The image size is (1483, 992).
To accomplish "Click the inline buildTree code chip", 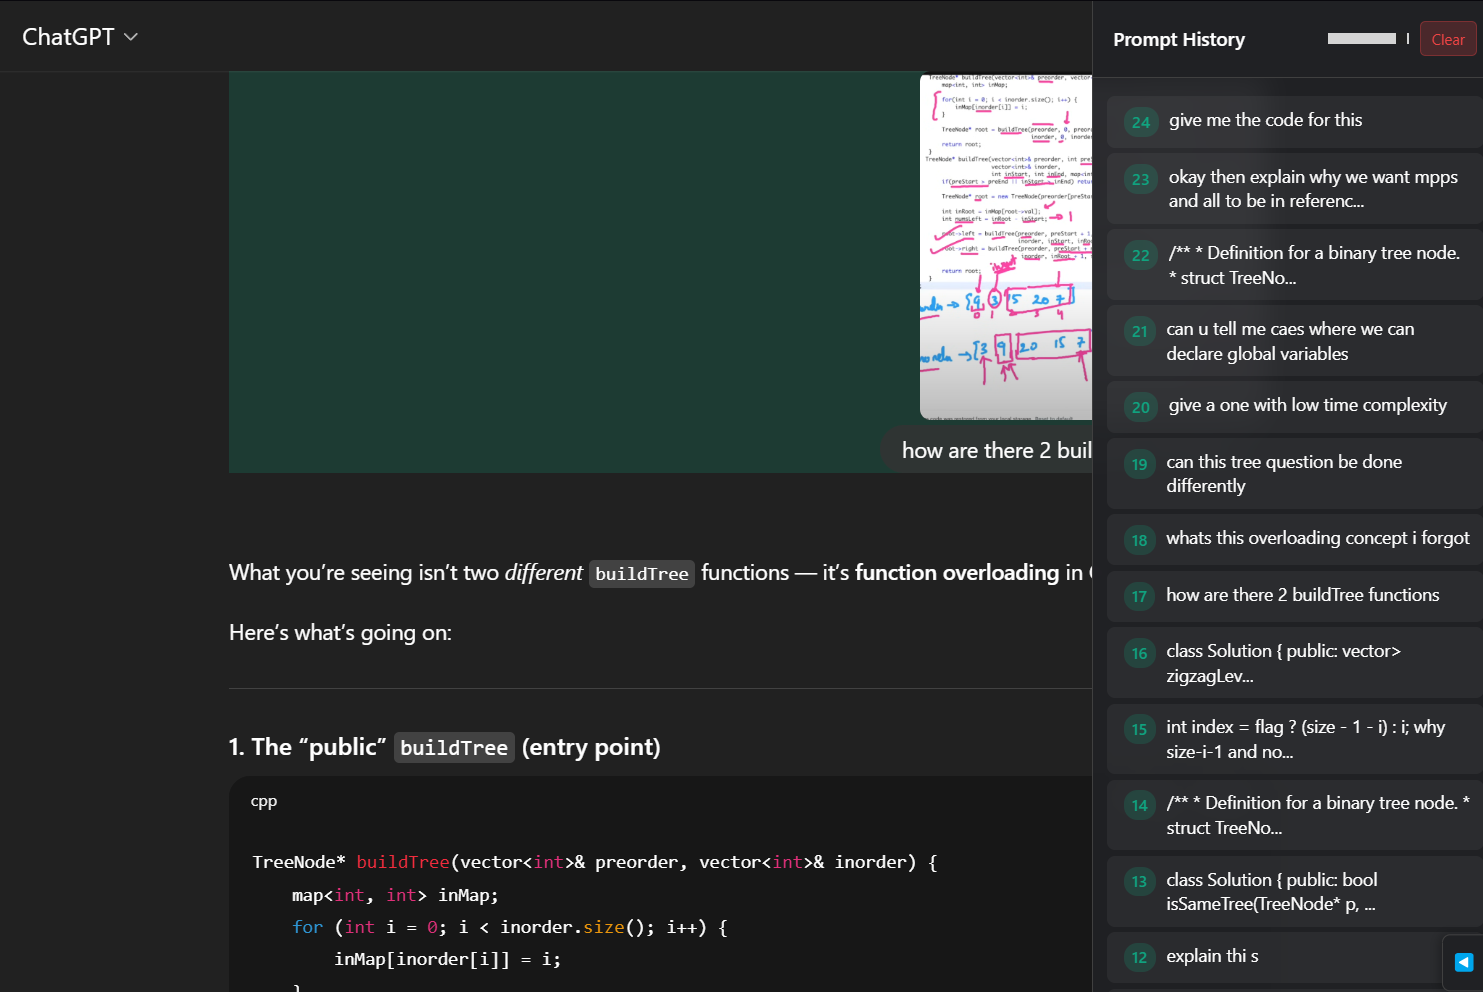I will (641, 573).
